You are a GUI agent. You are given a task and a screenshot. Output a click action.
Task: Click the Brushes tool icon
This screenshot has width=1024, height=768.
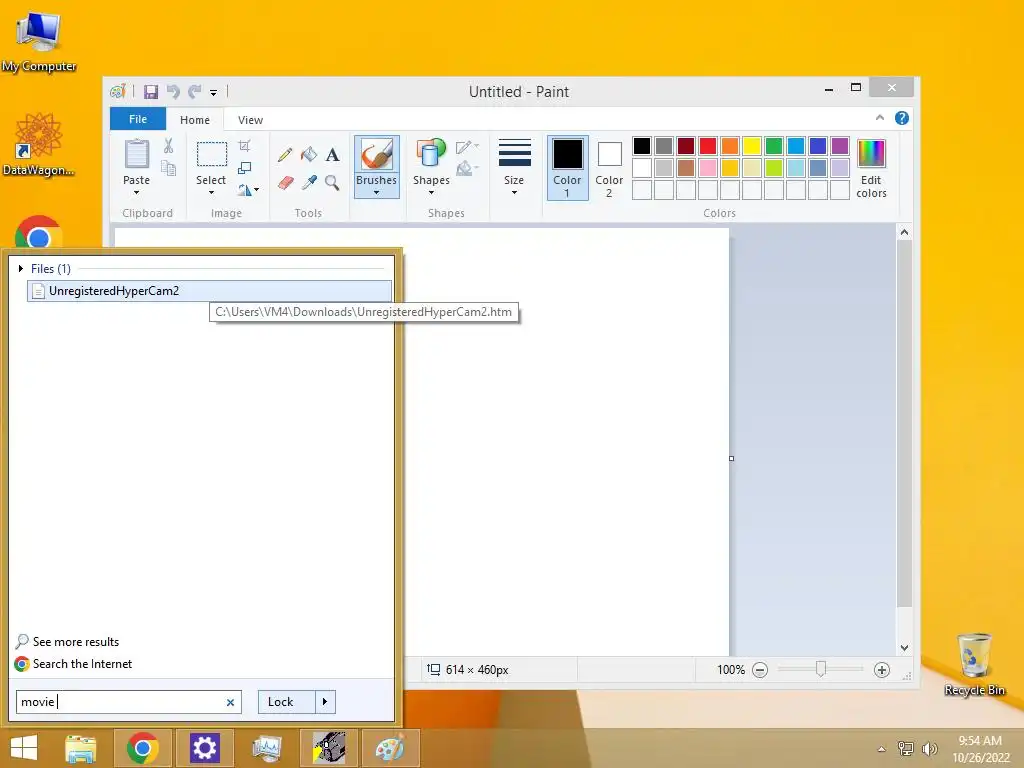[377, 154]
